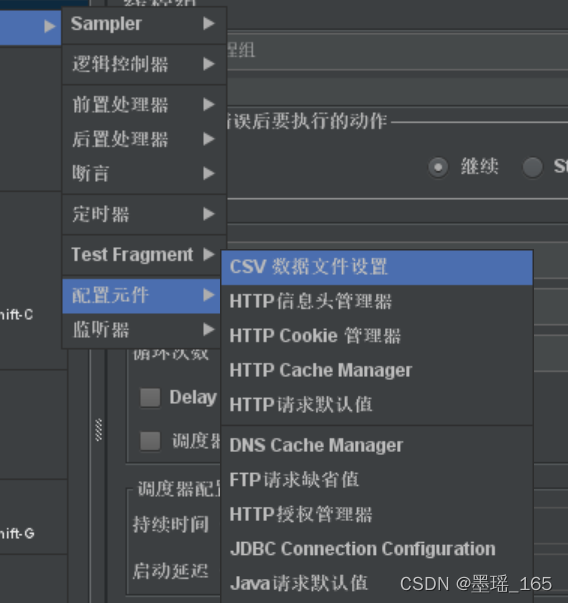Choose DNS Cache Manager item
568x603 pixels.
coord(377,445)
